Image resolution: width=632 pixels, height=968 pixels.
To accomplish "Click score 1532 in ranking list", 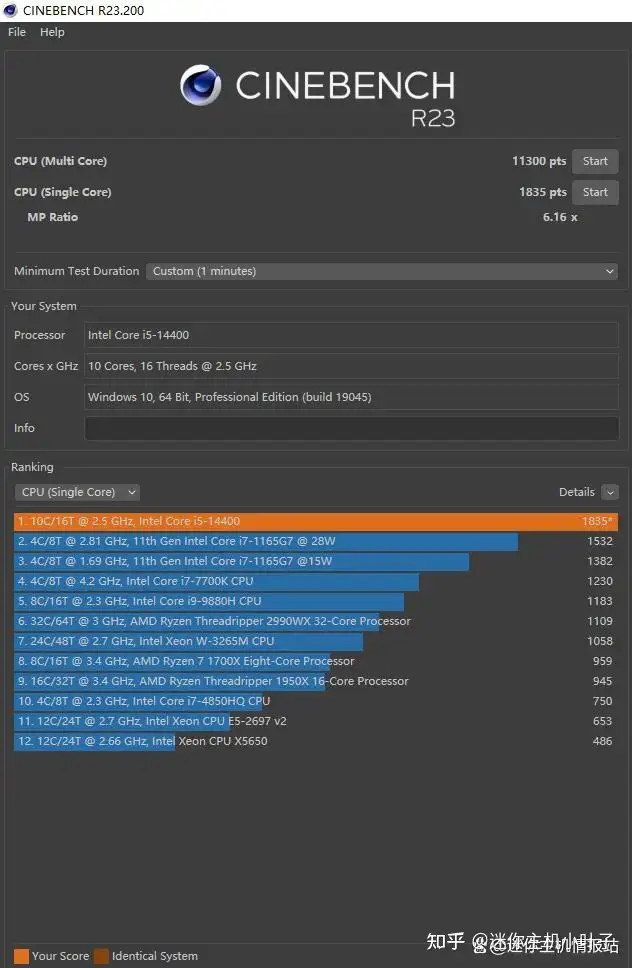I will tap(599, 541).
